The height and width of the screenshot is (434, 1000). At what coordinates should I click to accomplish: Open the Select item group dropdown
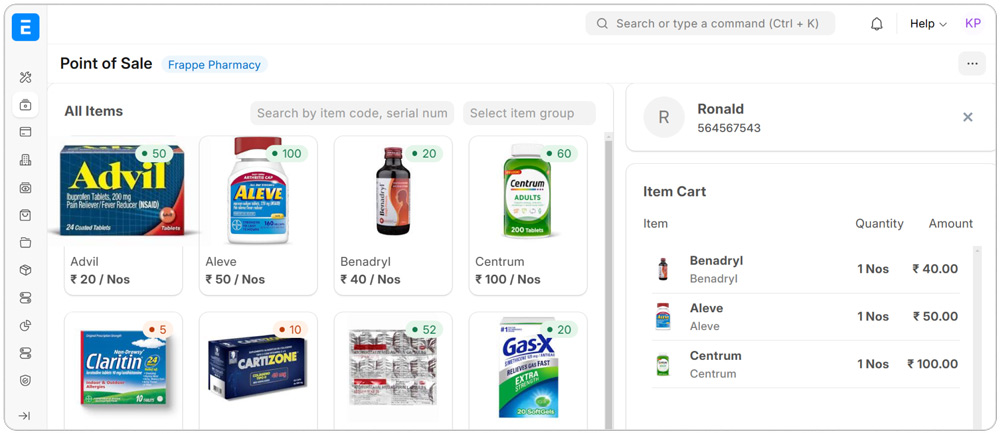529,113
